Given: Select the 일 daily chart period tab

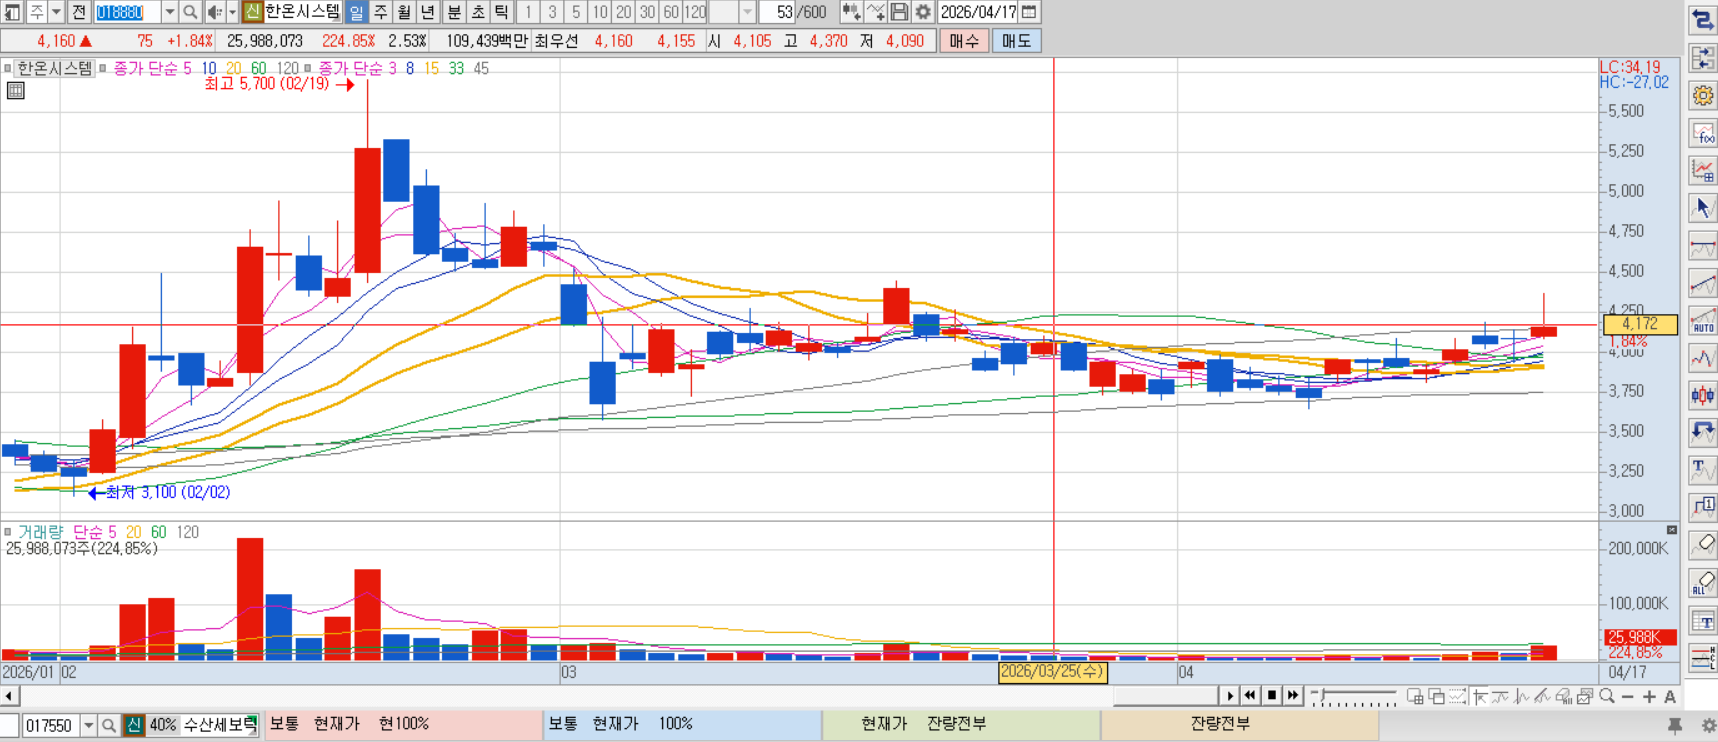Looking at the screenshot, I should [356, 12].
